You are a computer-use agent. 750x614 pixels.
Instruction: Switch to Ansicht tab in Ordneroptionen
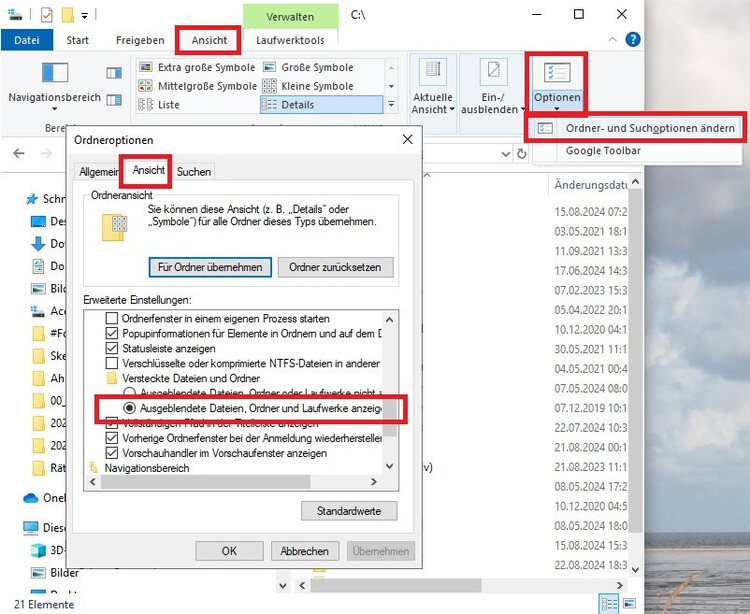tap(149, 170)
